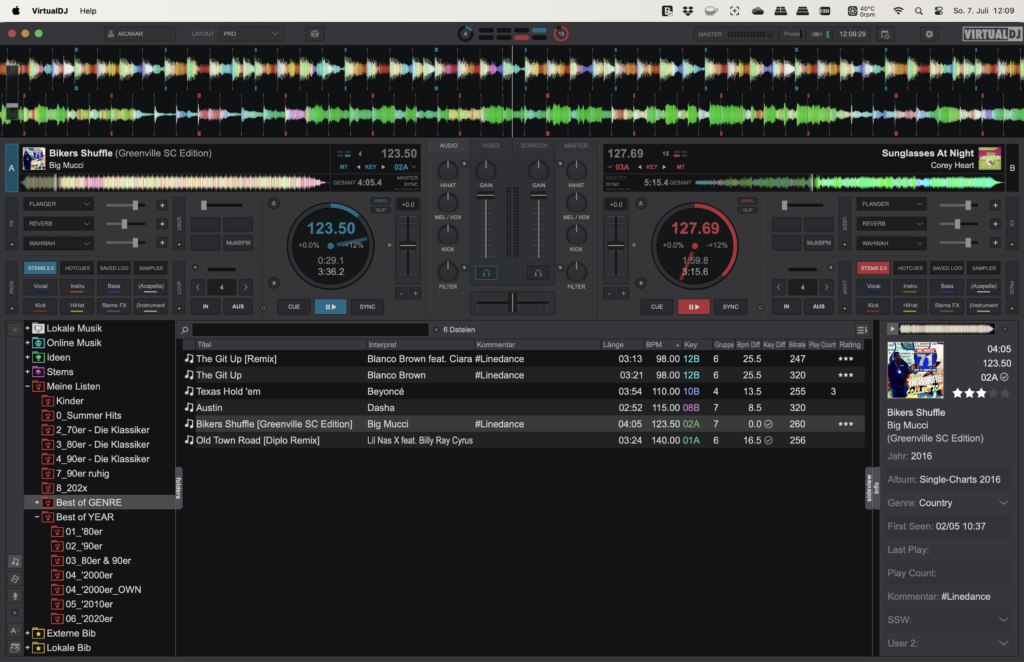Add FX slot next to deck A Flanger
The width and height of the screenshot is (1024, 662).
click(x=162, y=205)
